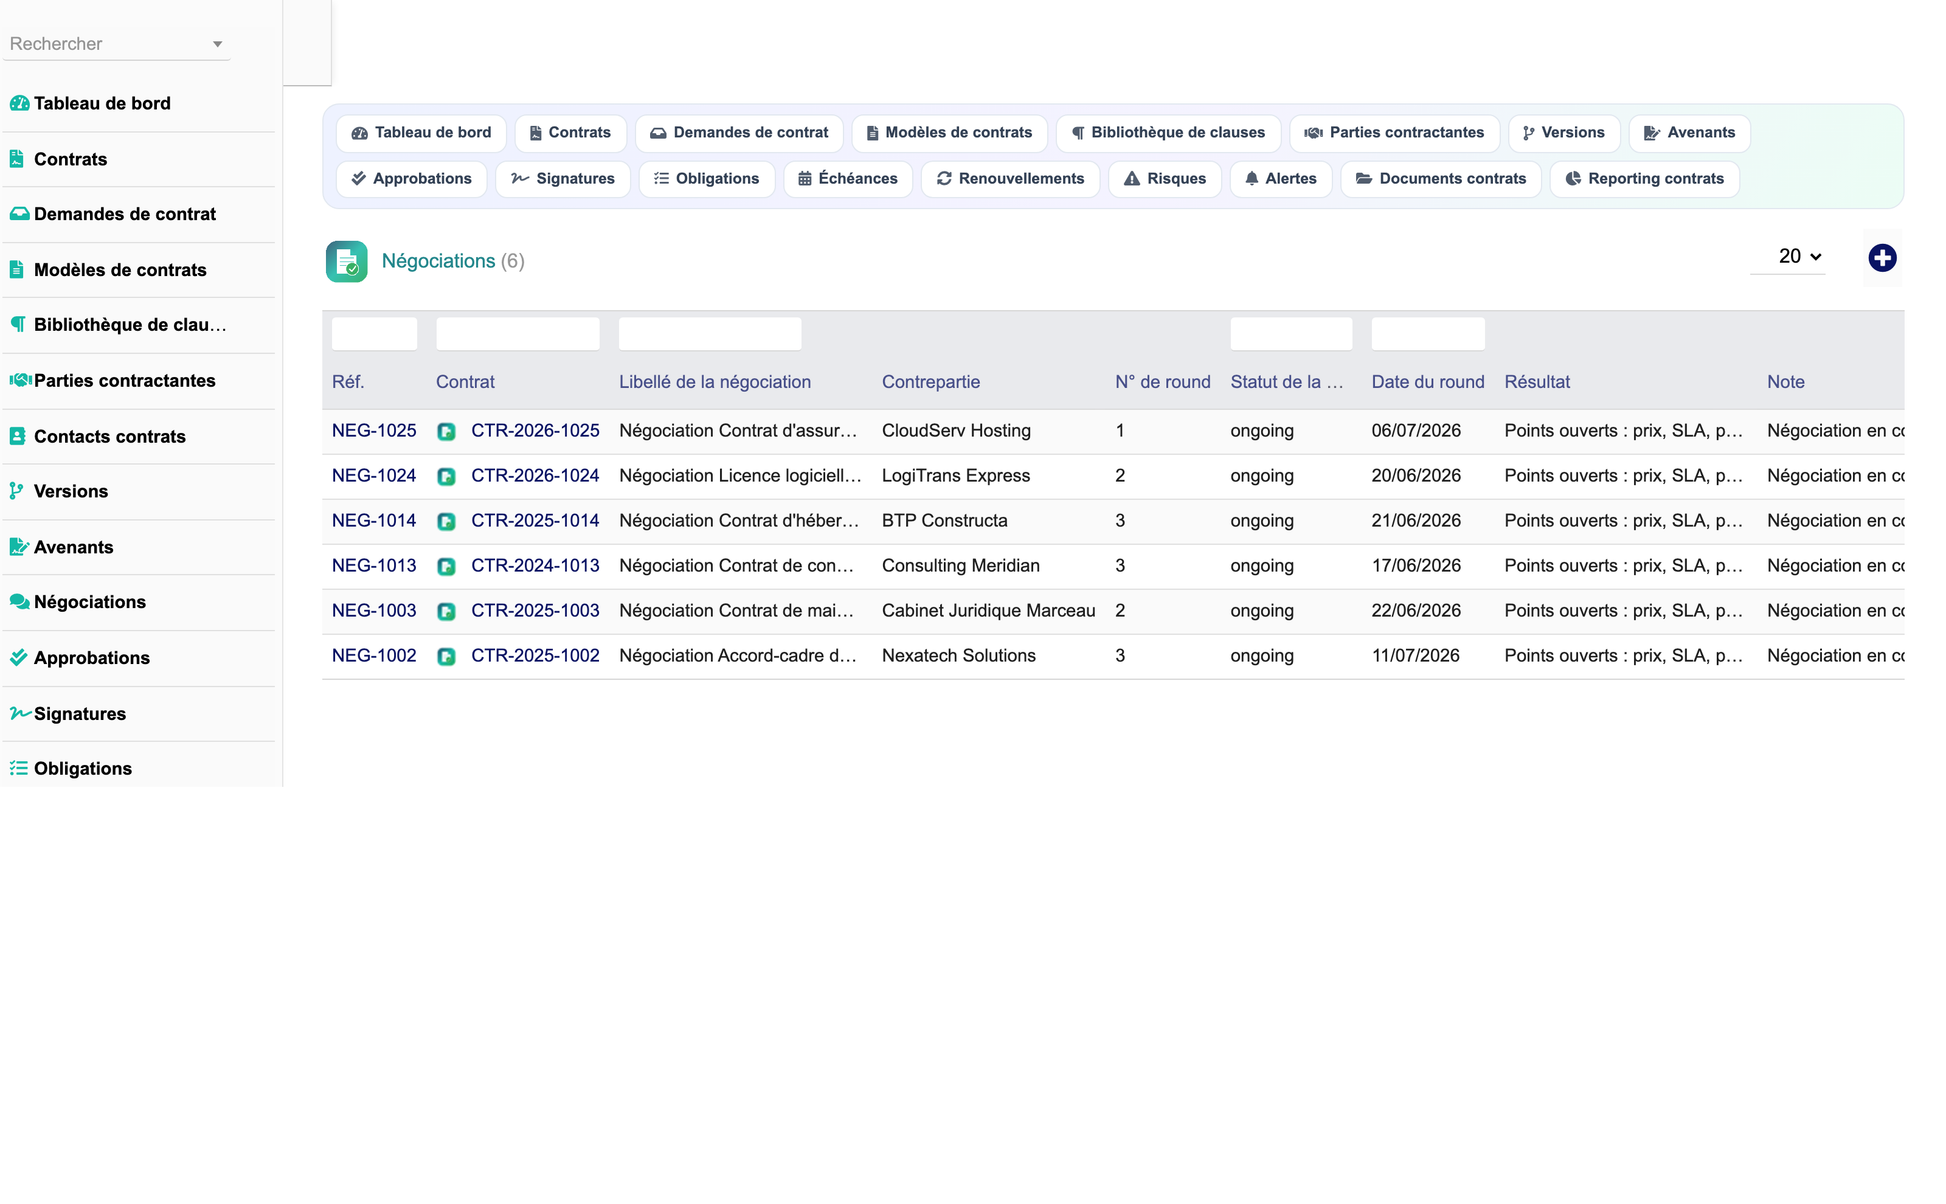
Task: Click the Tableau de bord sidebar icon
Action: tap(19, 103)
